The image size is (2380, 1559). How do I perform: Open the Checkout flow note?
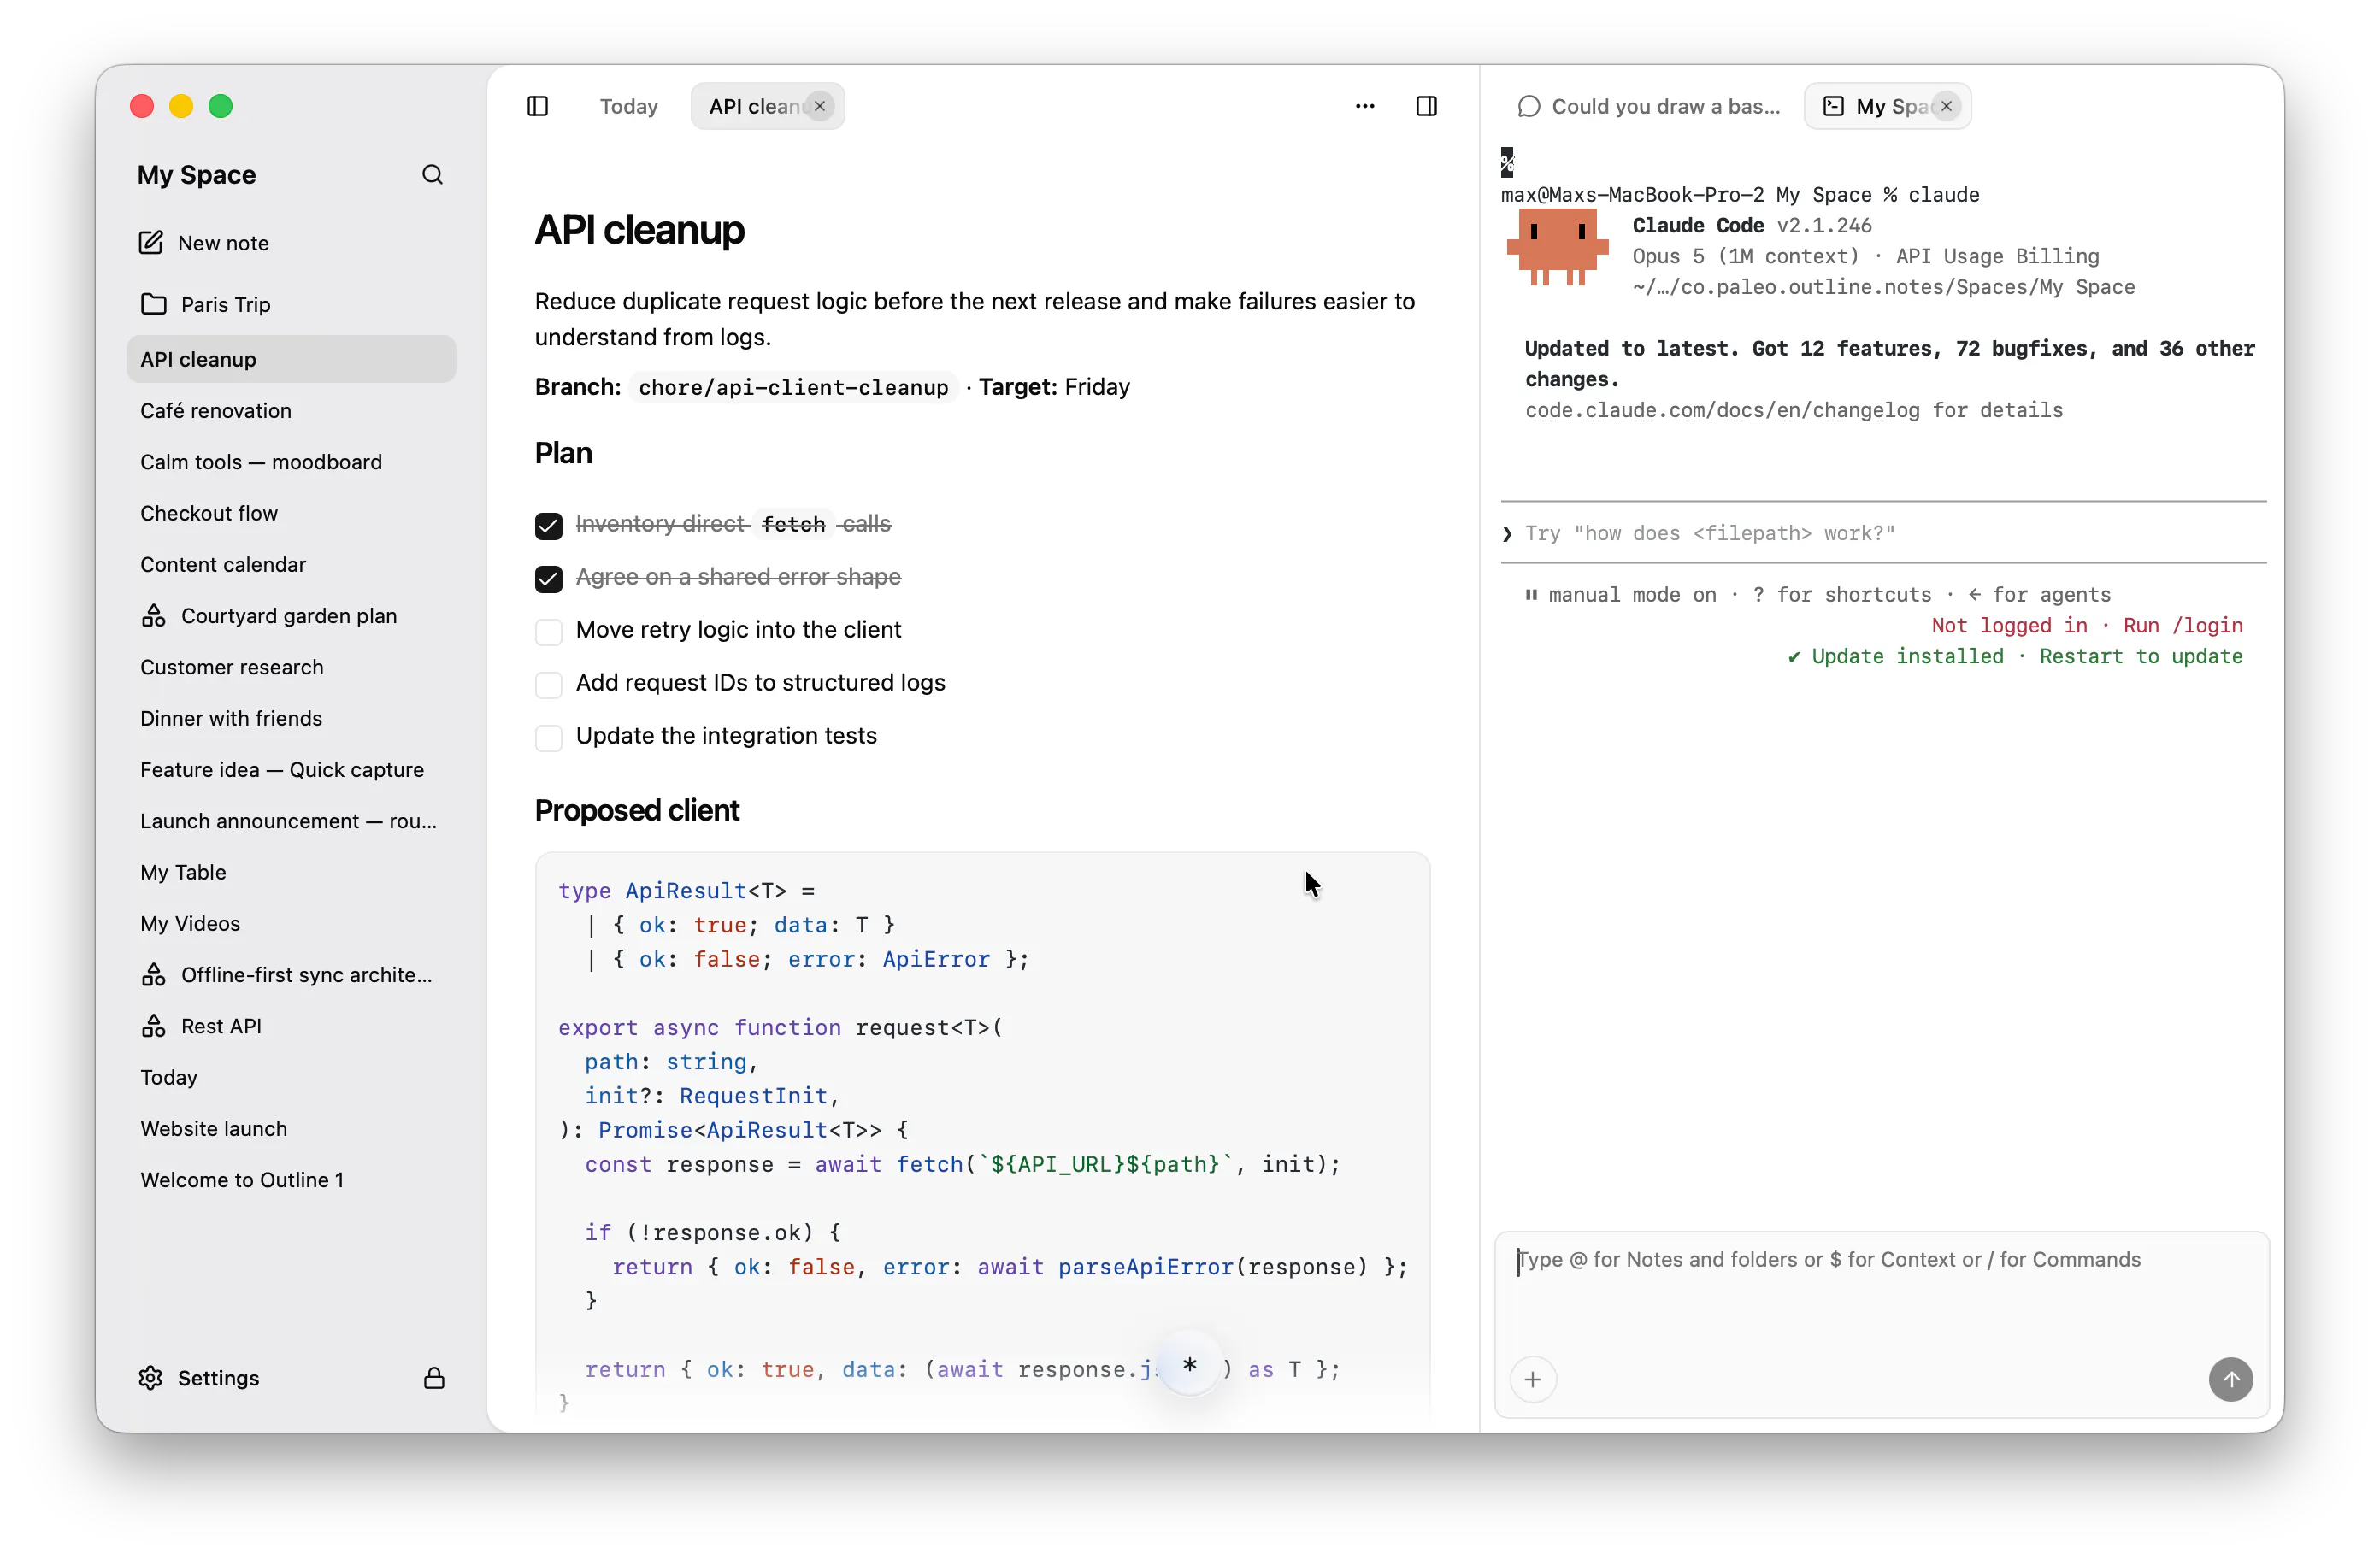291,513
